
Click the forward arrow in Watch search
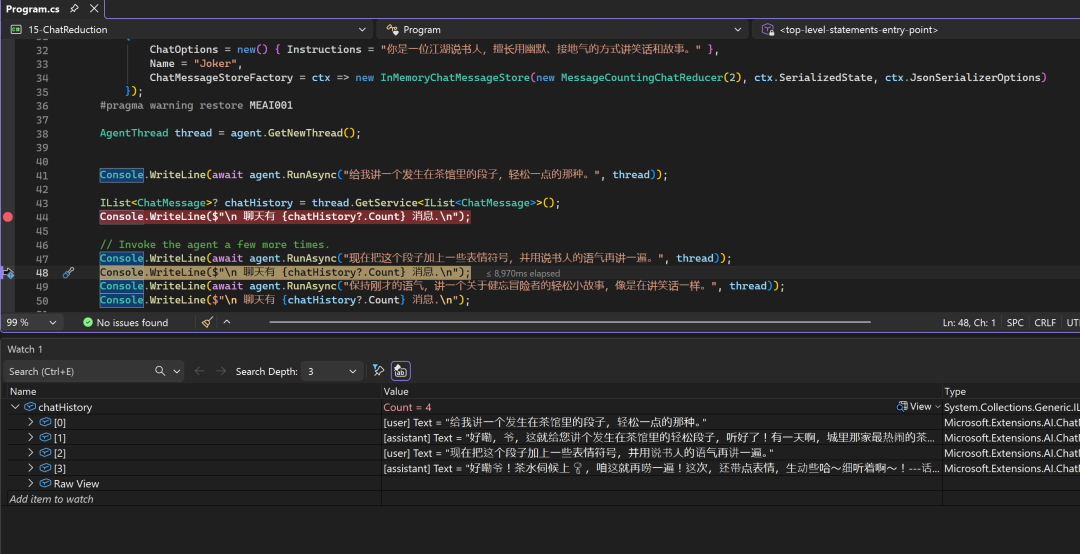tap(220, 371)
